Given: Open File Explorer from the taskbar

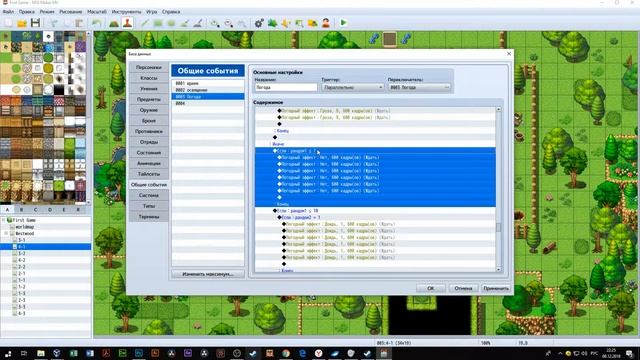Looking at the screenshot, I should [40, 353].
